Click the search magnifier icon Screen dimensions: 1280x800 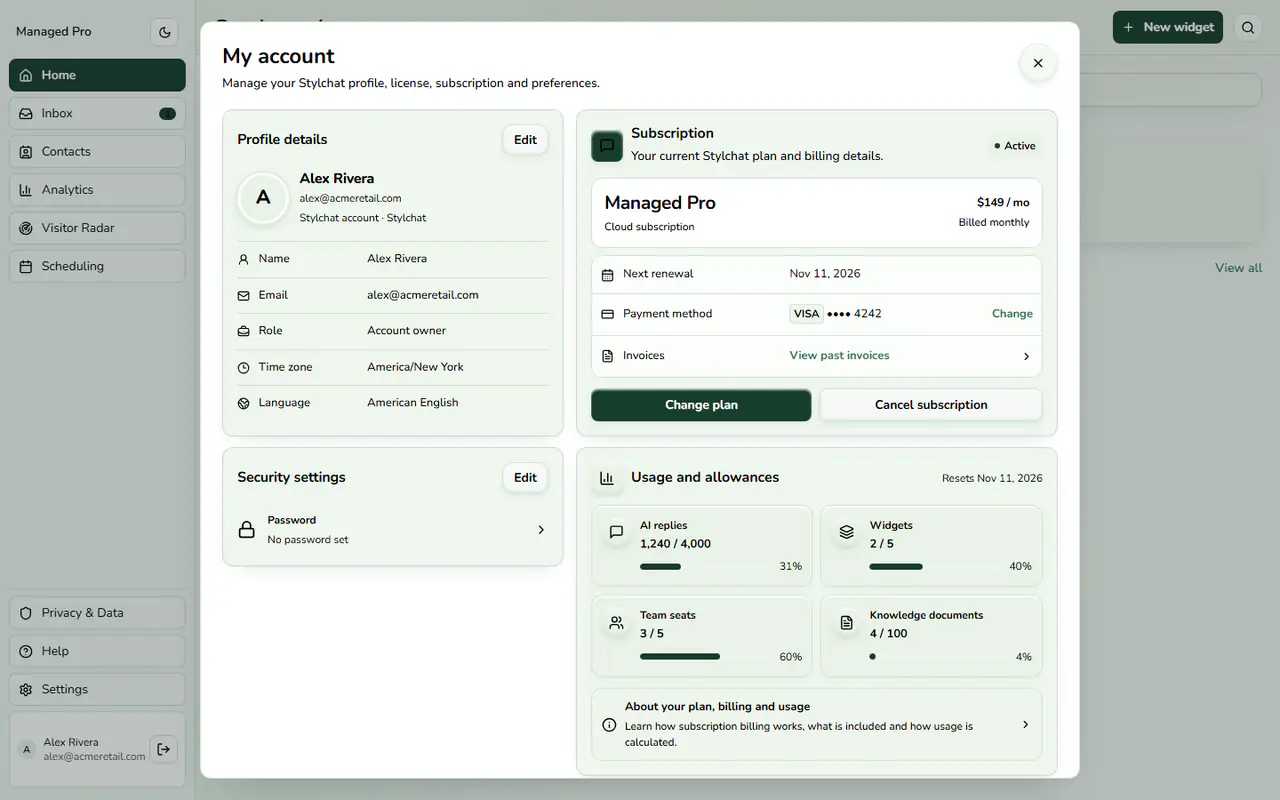click(1248, 27)
